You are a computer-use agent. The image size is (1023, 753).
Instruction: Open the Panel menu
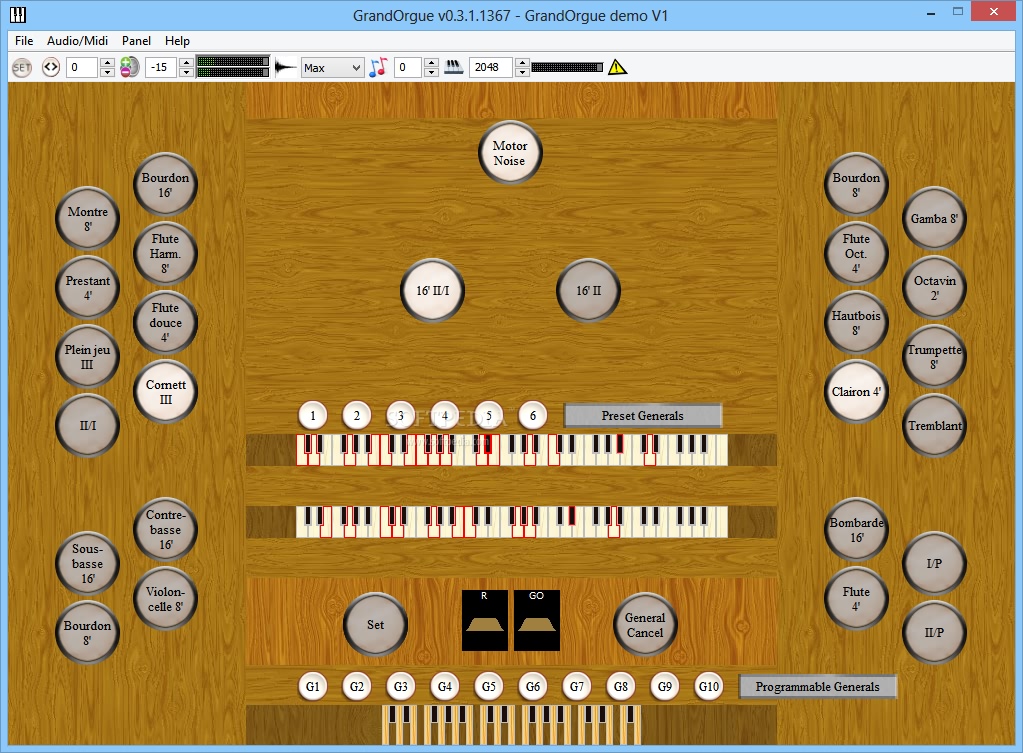136,40
